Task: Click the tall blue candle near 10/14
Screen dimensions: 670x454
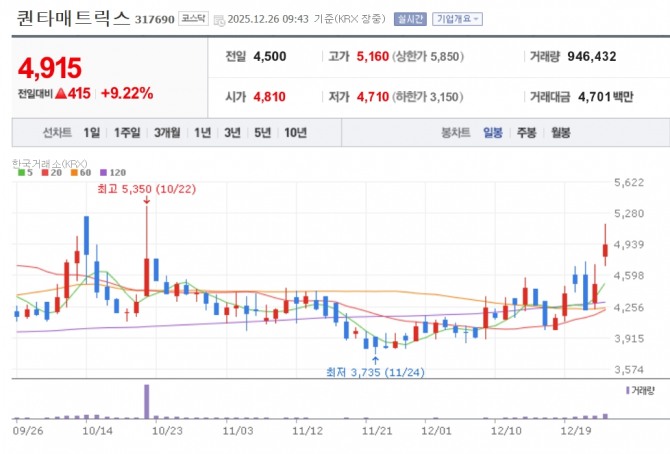Action: (x=86, y=236)
